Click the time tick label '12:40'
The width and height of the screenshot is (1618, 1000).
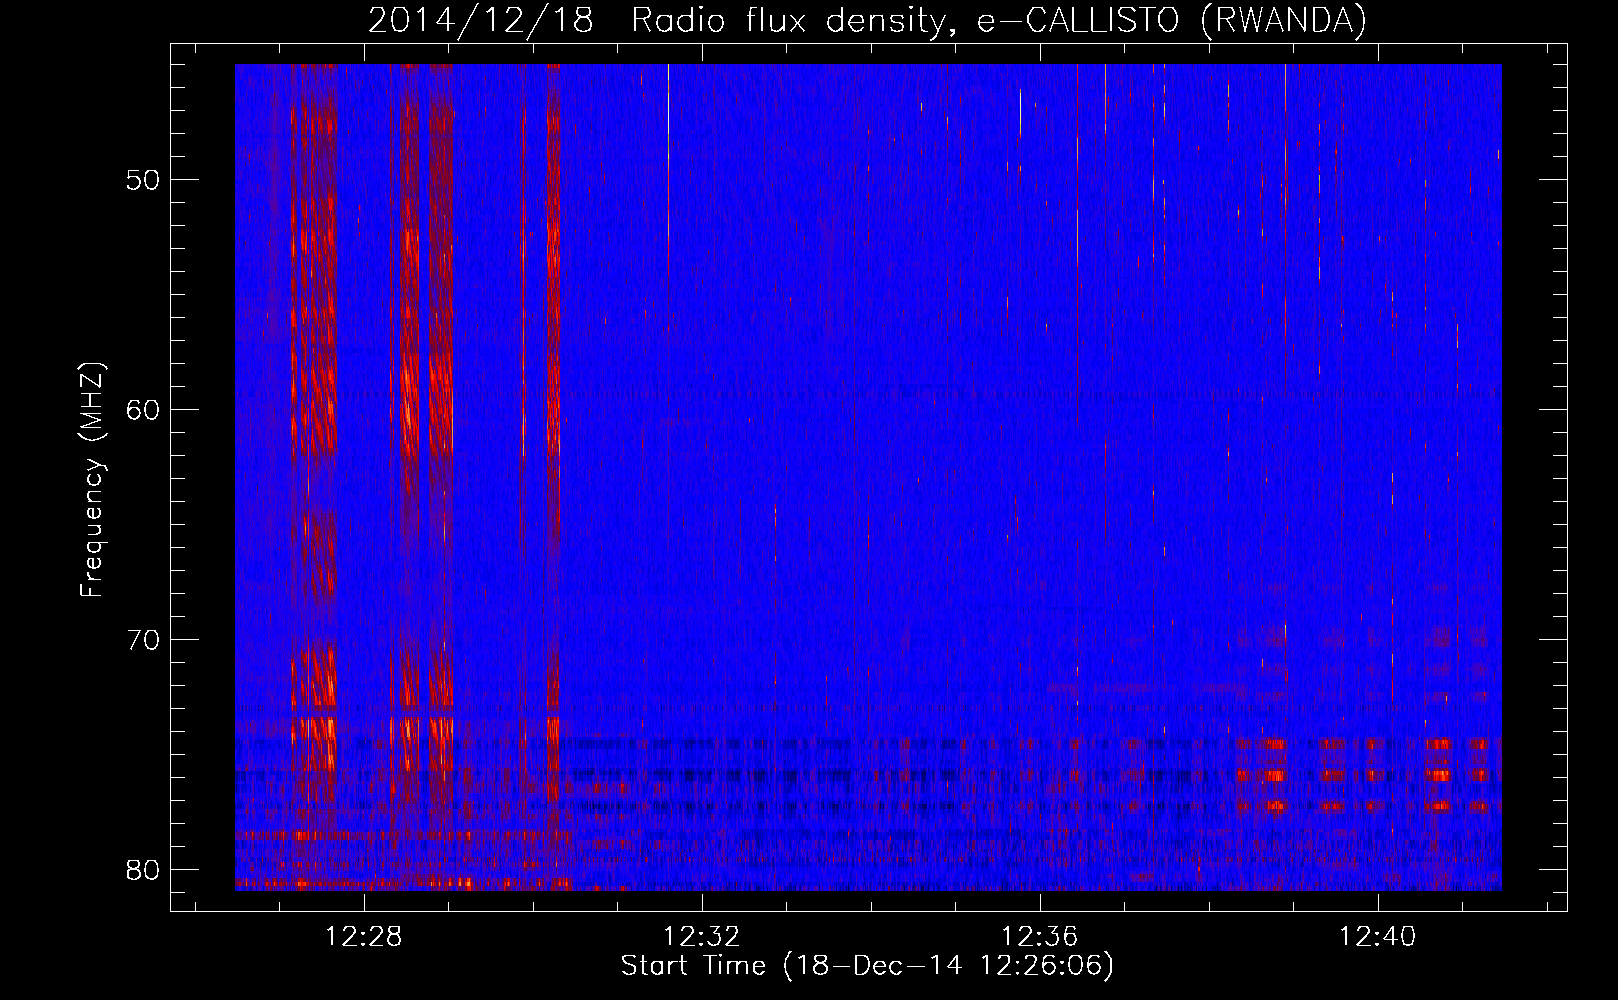click(x=1378, y=937)
